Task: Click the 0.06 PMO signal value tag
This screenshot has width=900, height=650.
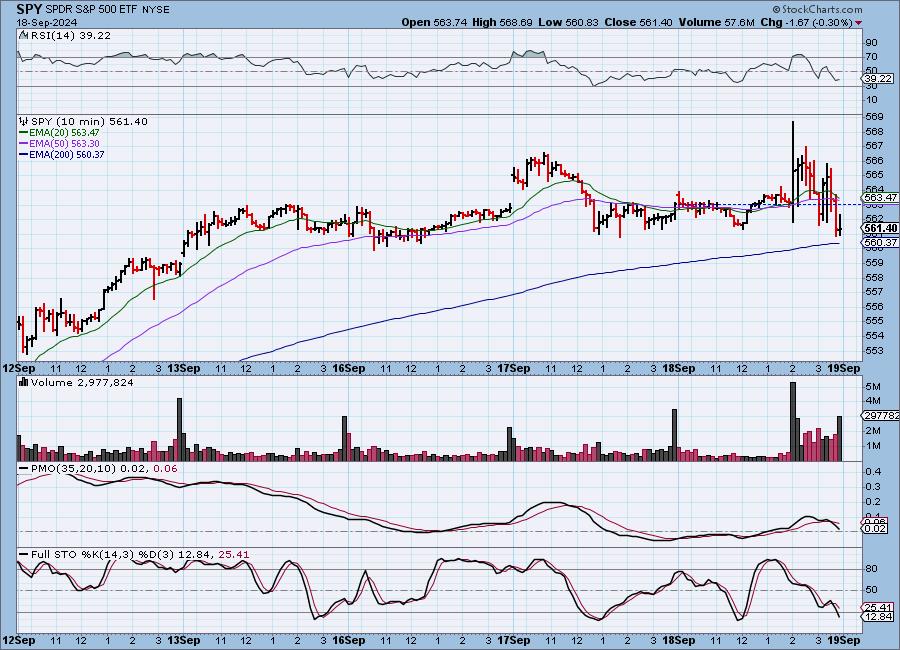Action: tap(876, 521)
